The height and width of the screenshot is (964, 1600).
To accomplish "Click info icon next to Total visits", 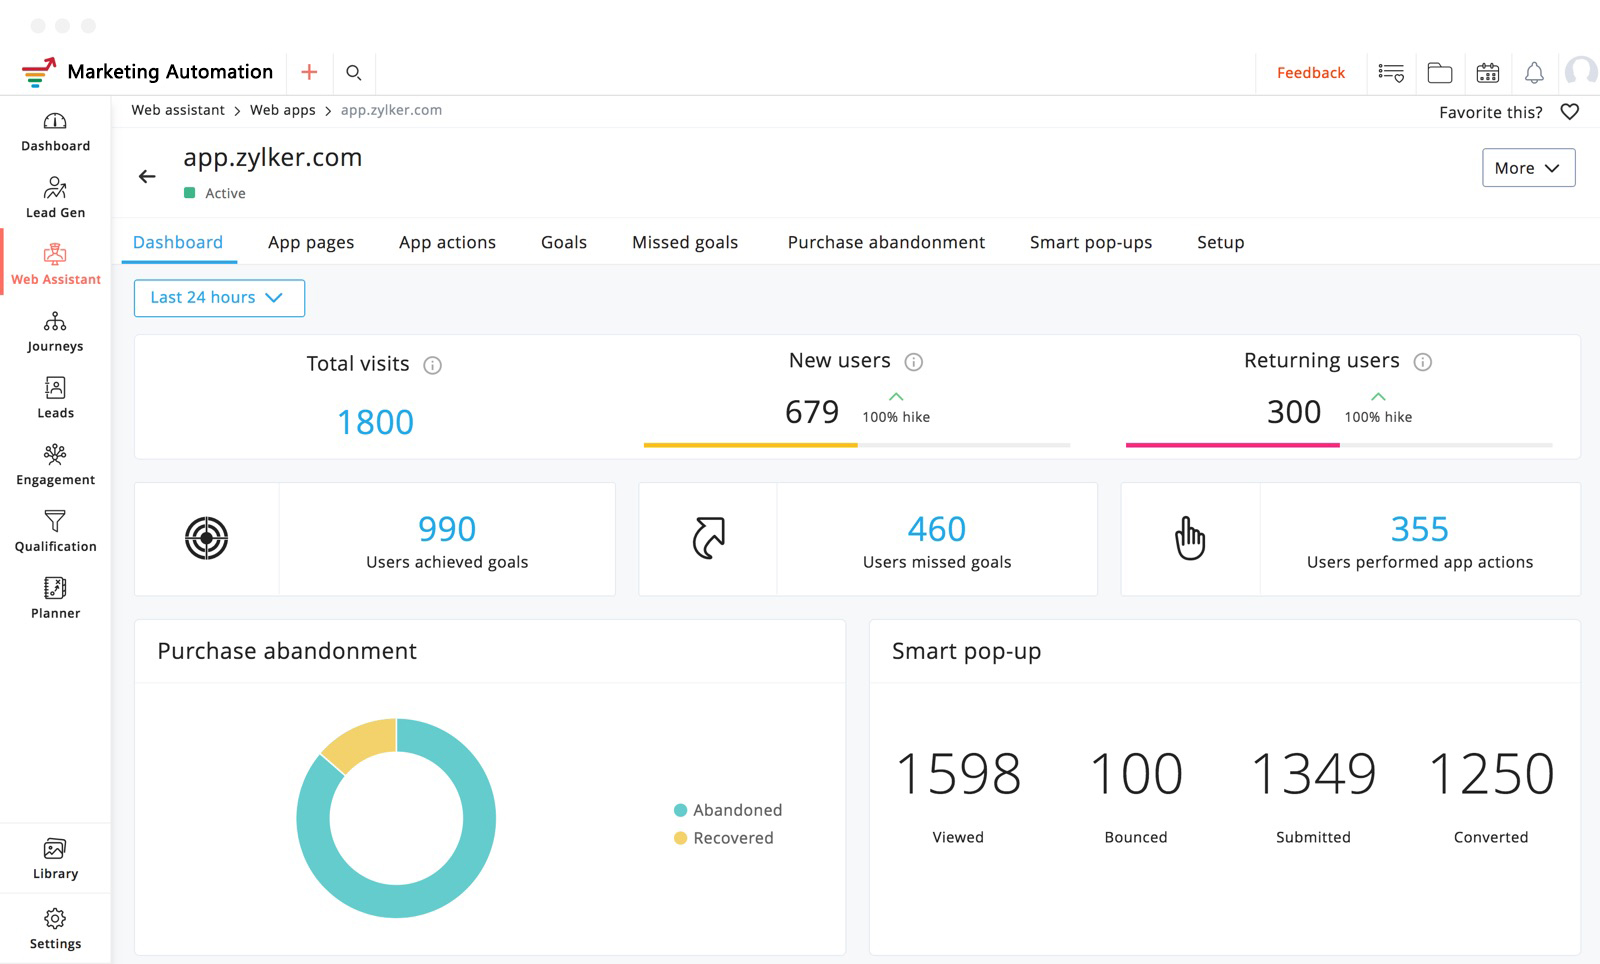I will coord(432,365).
